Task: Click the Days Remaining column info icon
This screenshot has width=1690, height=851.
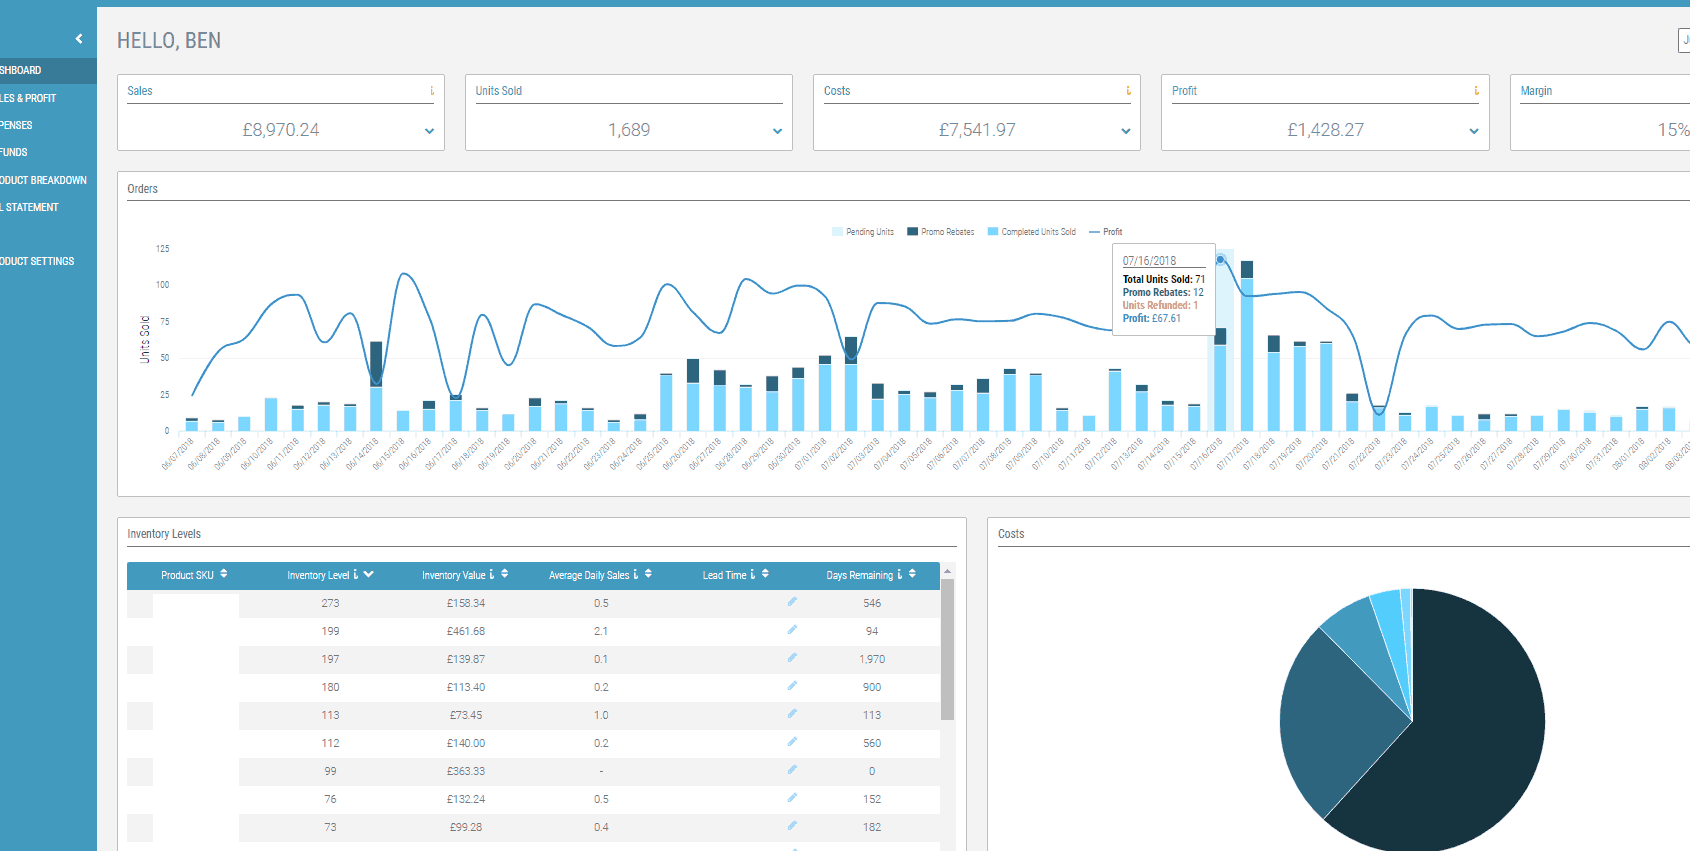Action: coord(899,575)
